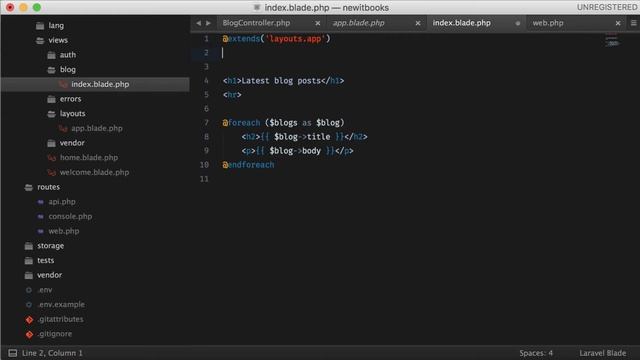Viewport: 640px width, 360px height.
Task: Click tests folder icon
Action: pyautogui.click(x=29, y=261)
